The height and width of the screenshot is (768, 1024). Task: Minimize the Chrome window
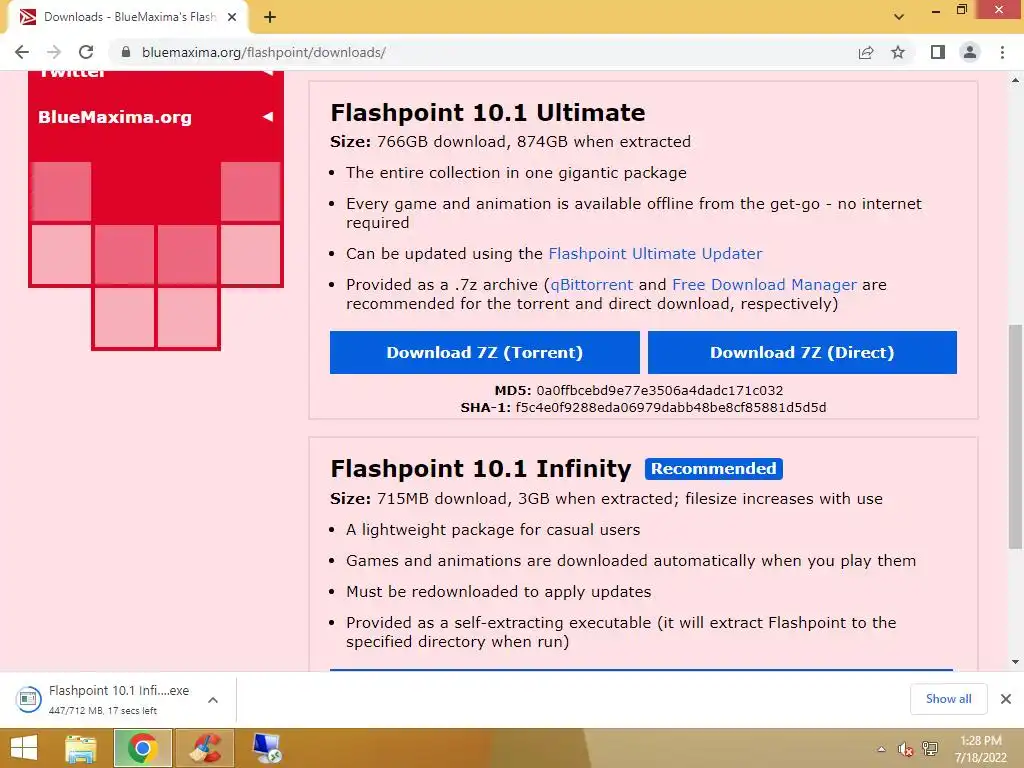click(936, 11)
